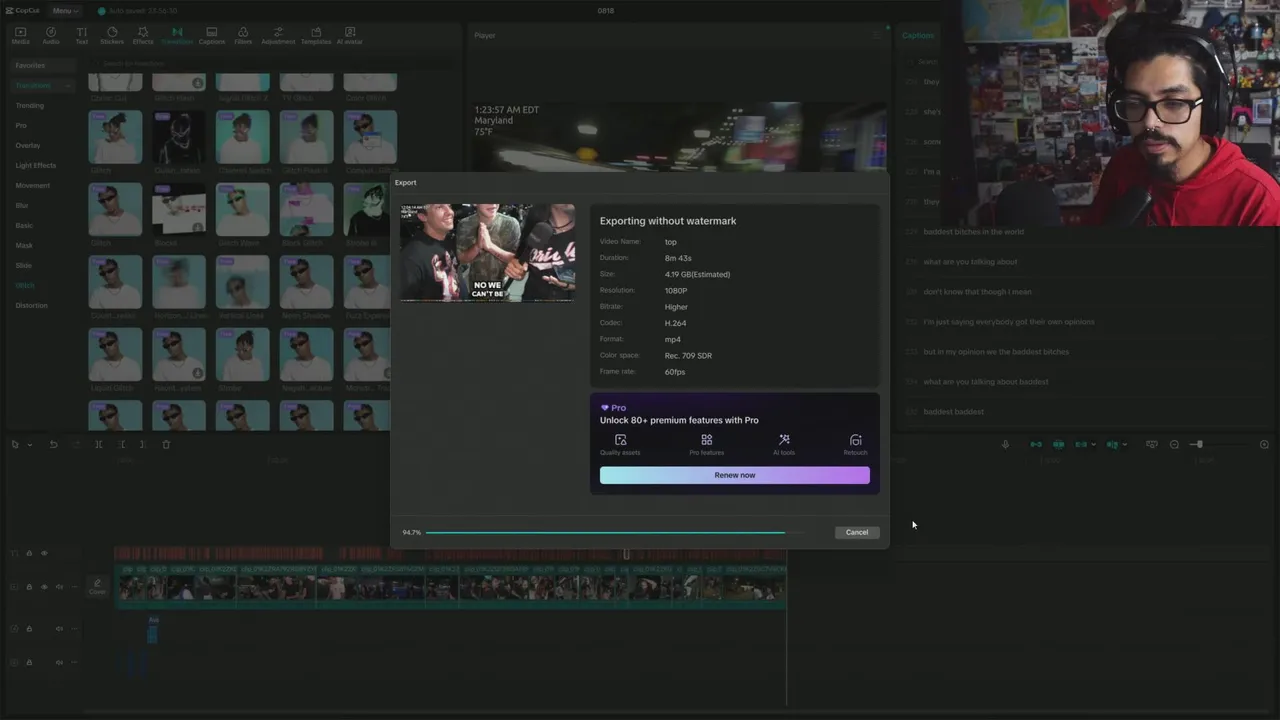The image size is (1280, 720).
Task: Toggle visibility eye on the captions text track
Action: coord(44,553)
